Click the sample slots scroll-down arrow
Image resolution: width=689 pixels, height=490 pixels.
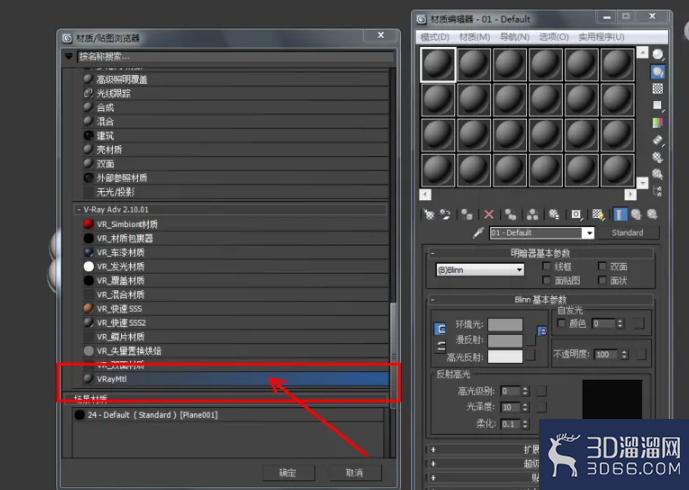point(643,183)
